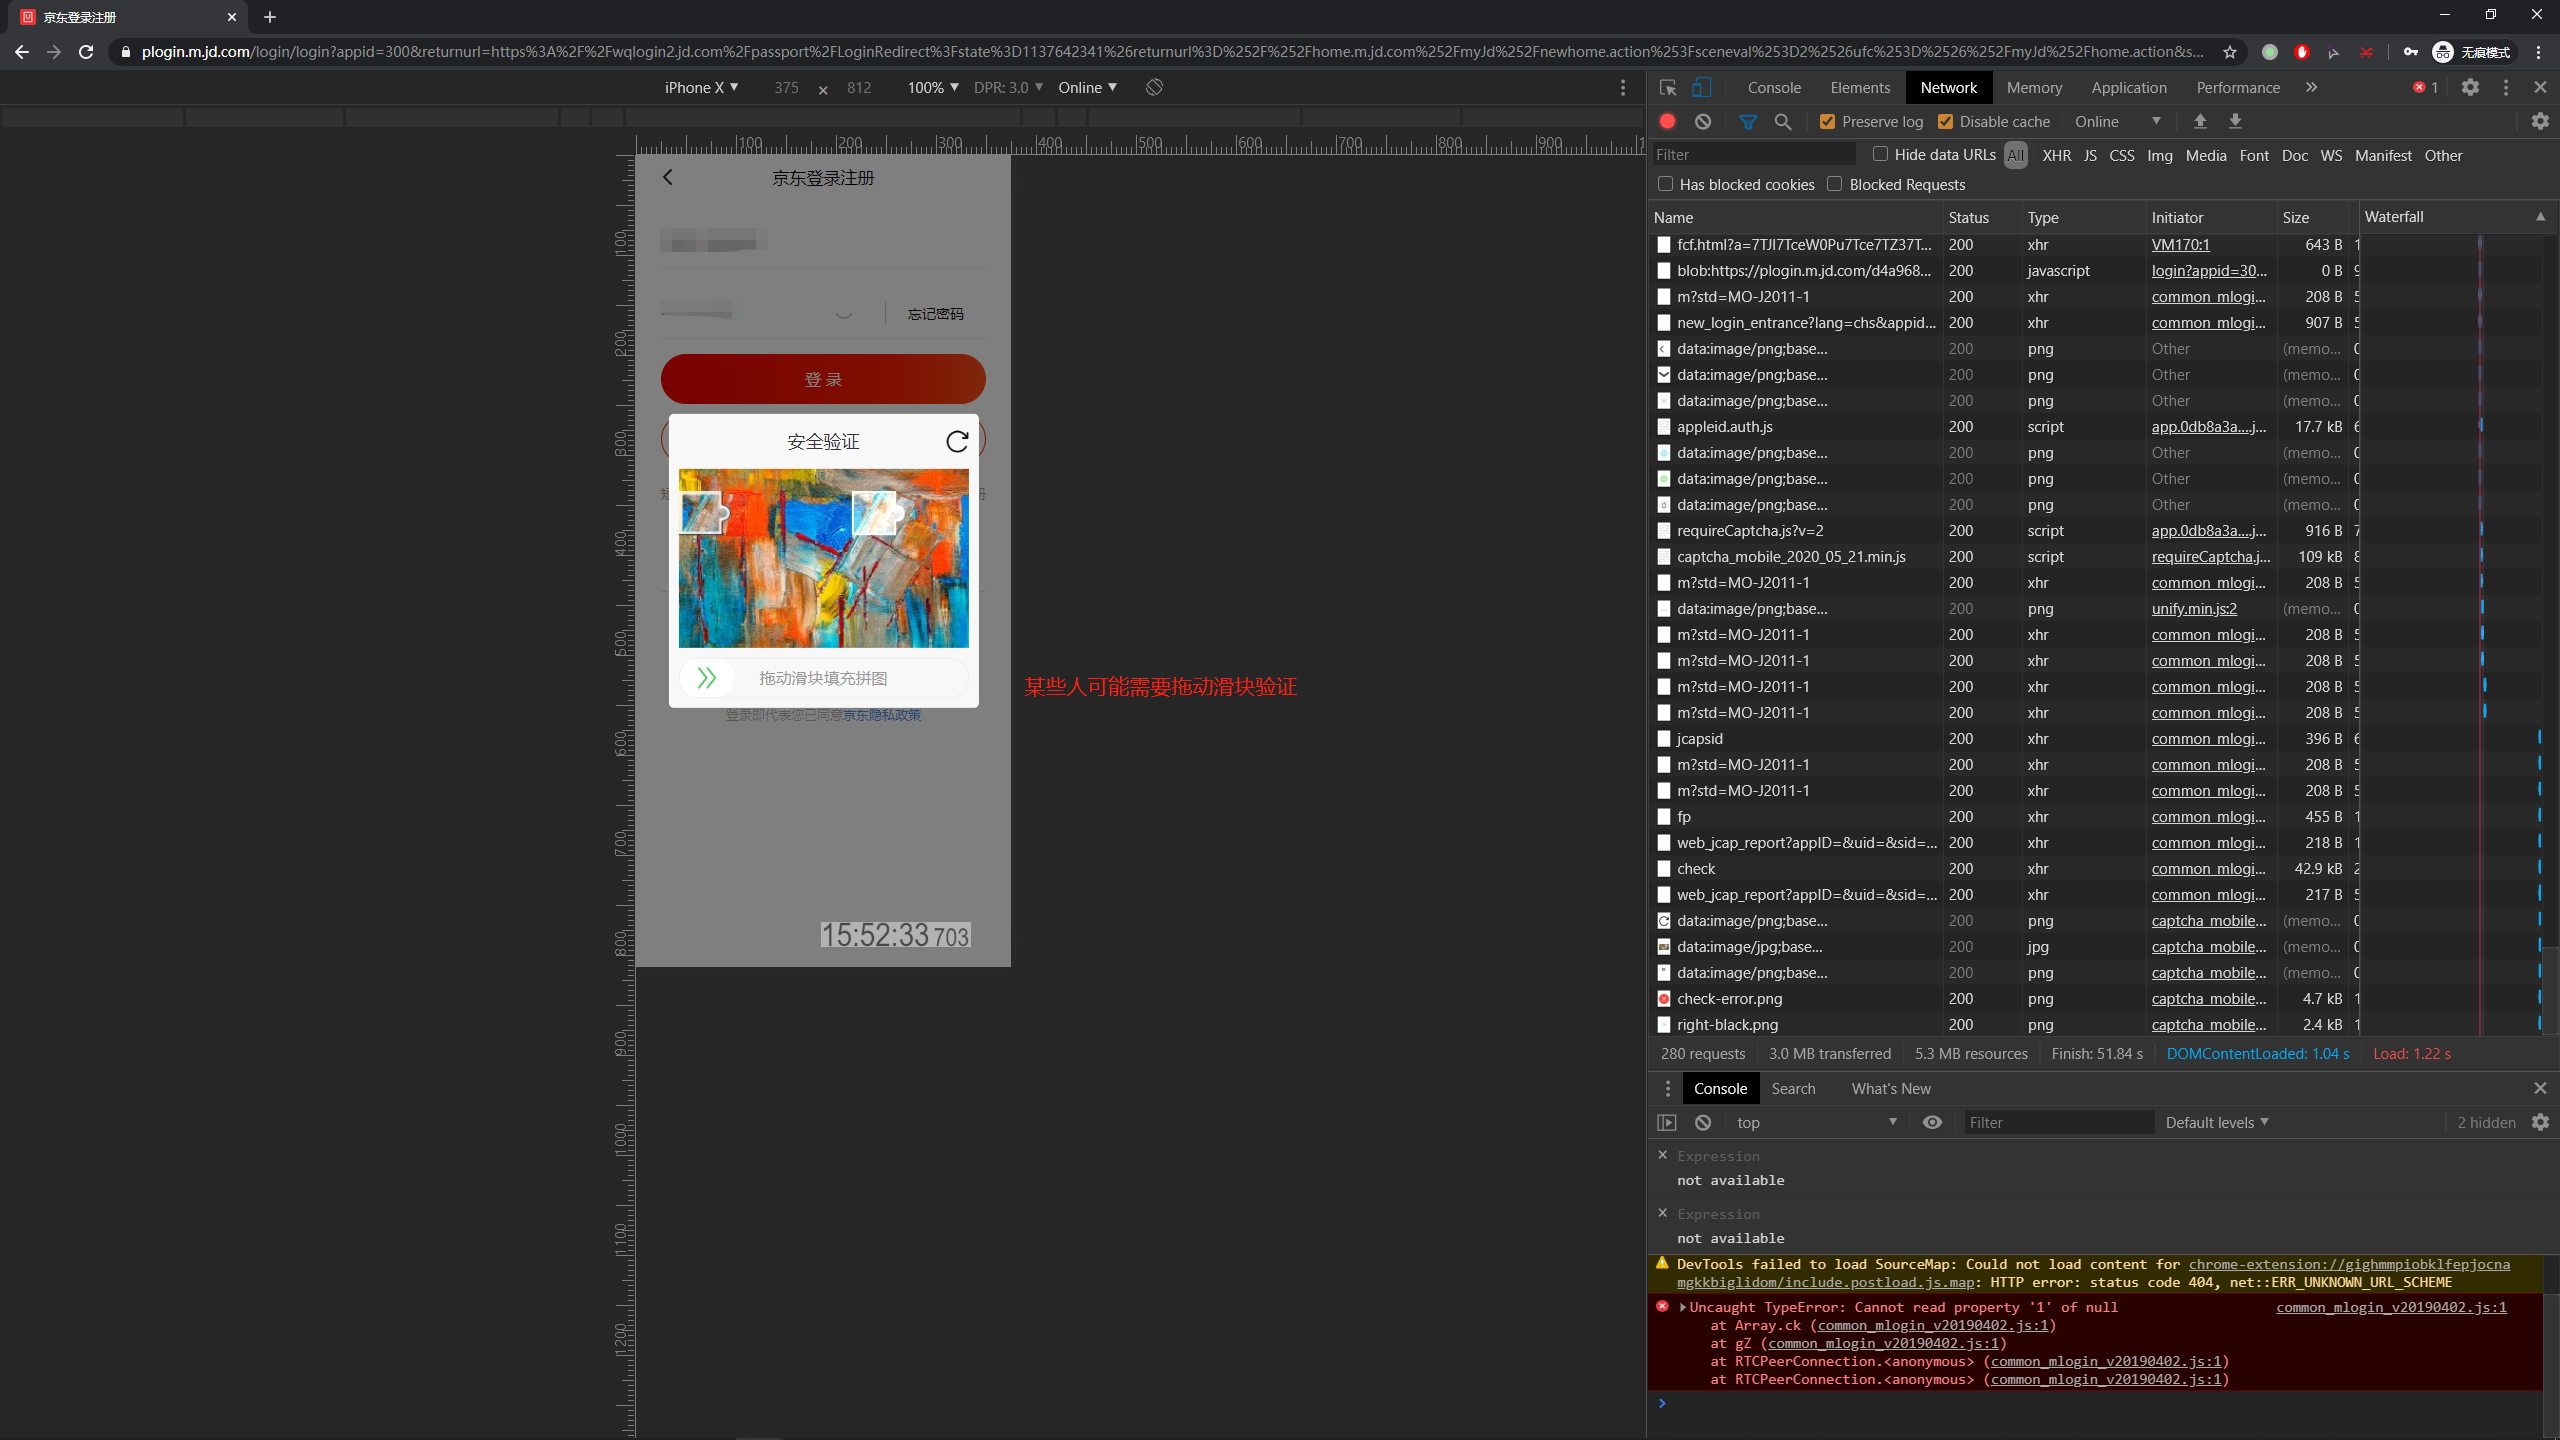Click the search magnifier icon in DevTools

pyautogui.click(x=1783, y=121)
